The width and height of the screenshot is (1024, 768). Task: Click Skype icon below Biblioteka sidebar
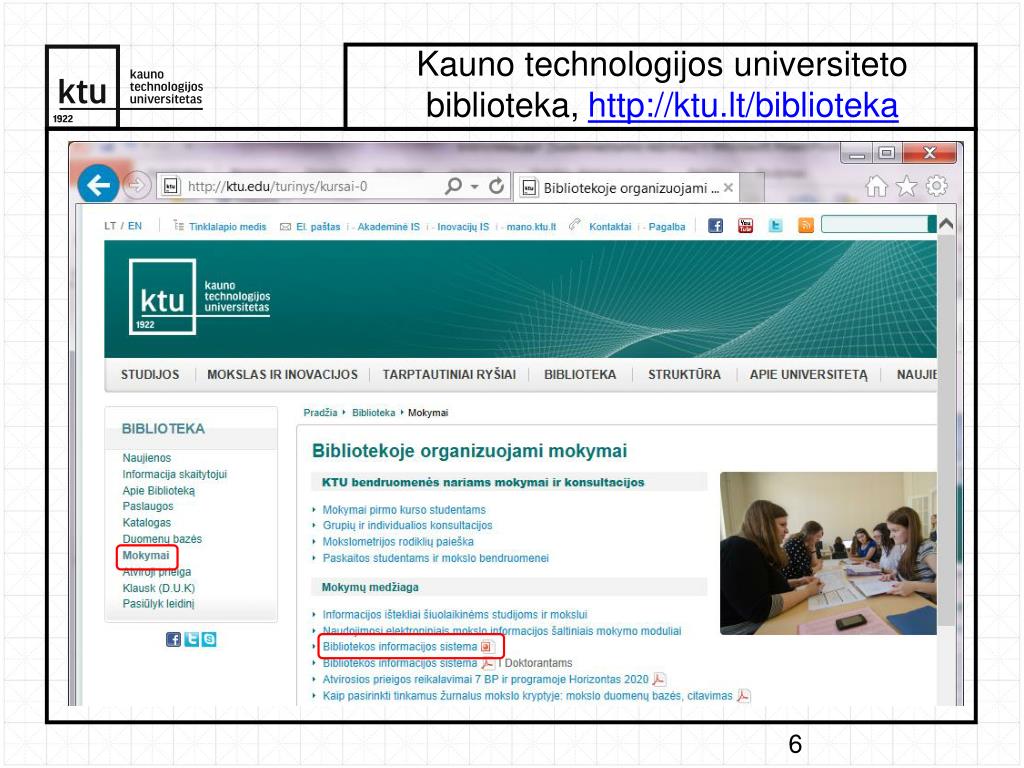(x=209, y=639)
